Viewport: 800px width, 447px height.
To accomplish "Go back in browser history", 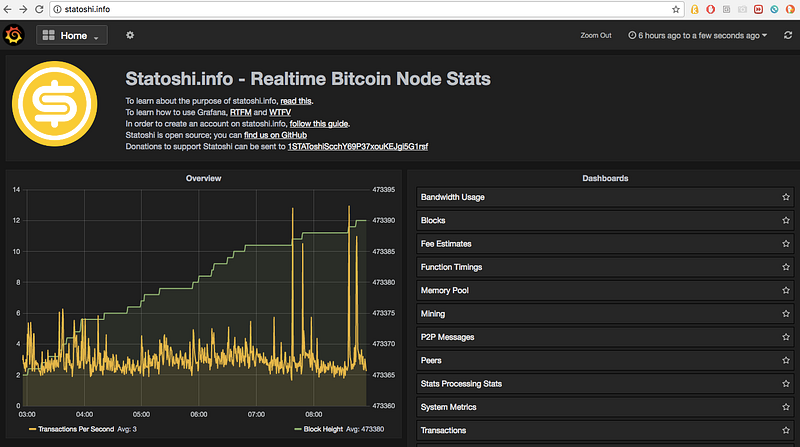I will coord(7,9).
